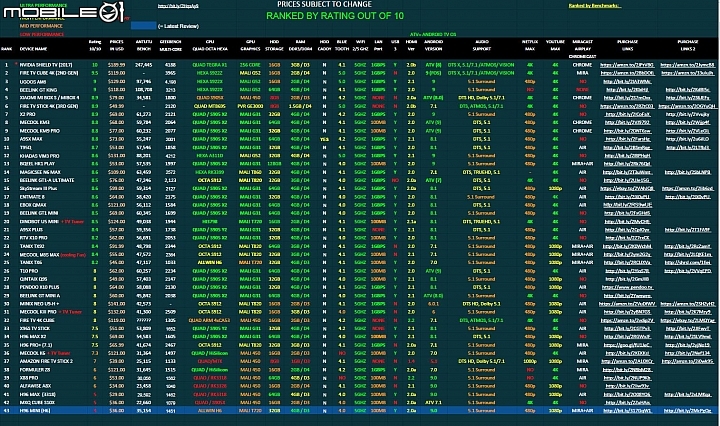Click the 'YOUTUBE MAX' column header
720x426 pixels.
pyautogui.click(x=555, y=45)
